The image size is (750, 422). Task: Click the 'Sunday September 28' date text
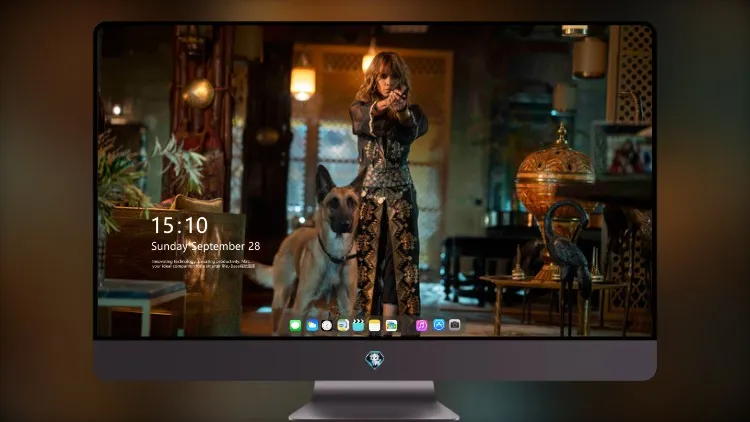pos(206,246)
